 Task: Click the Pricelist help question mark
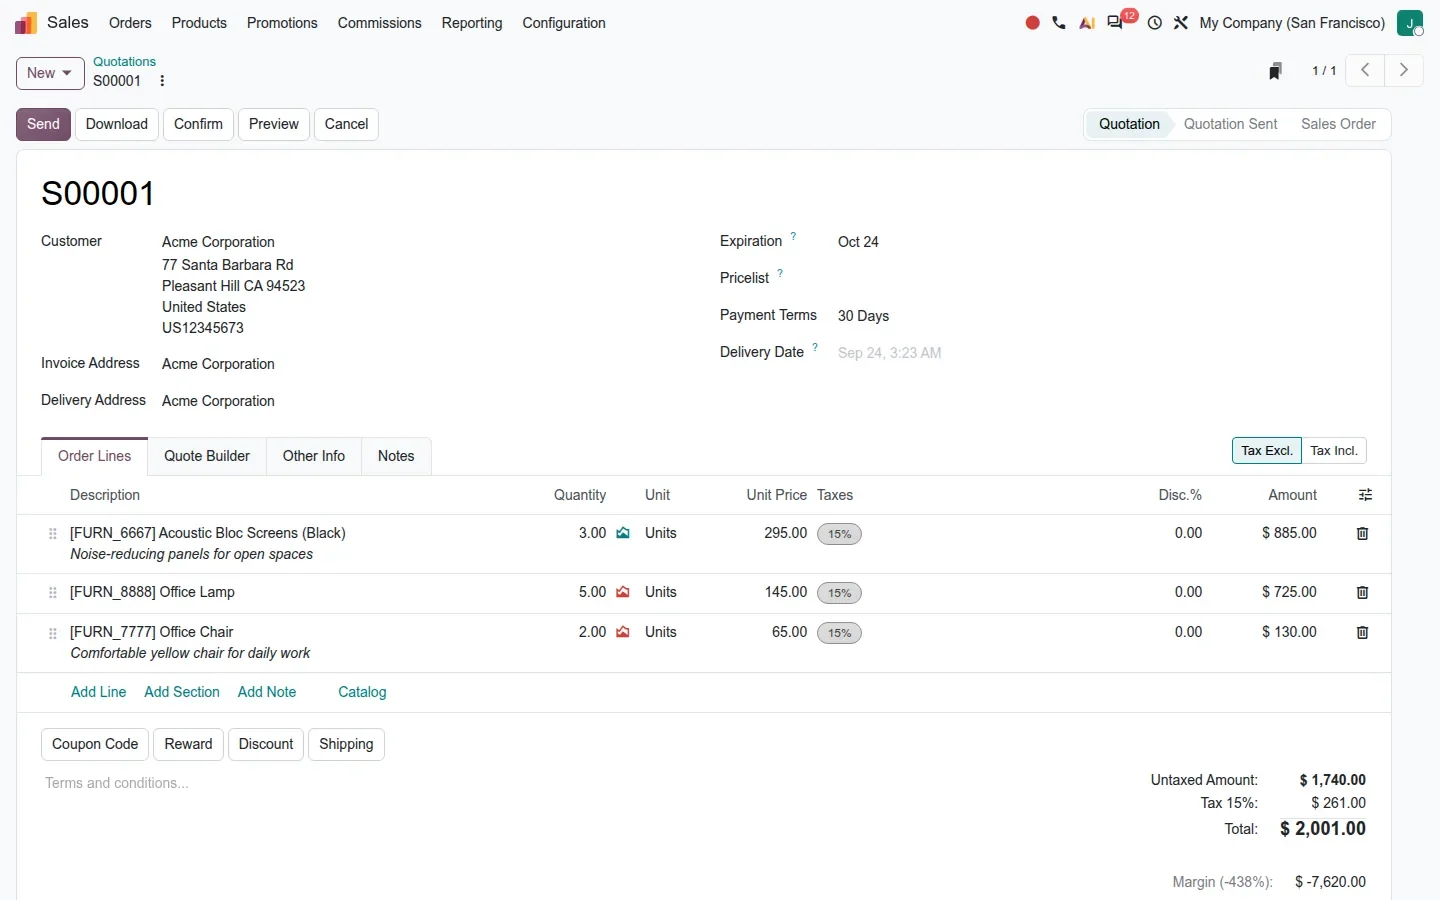(780, 274)
